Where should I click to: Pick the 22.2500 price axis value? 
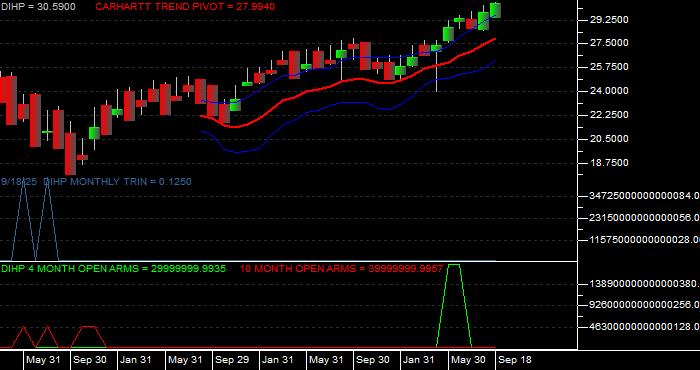click(609, 114)
